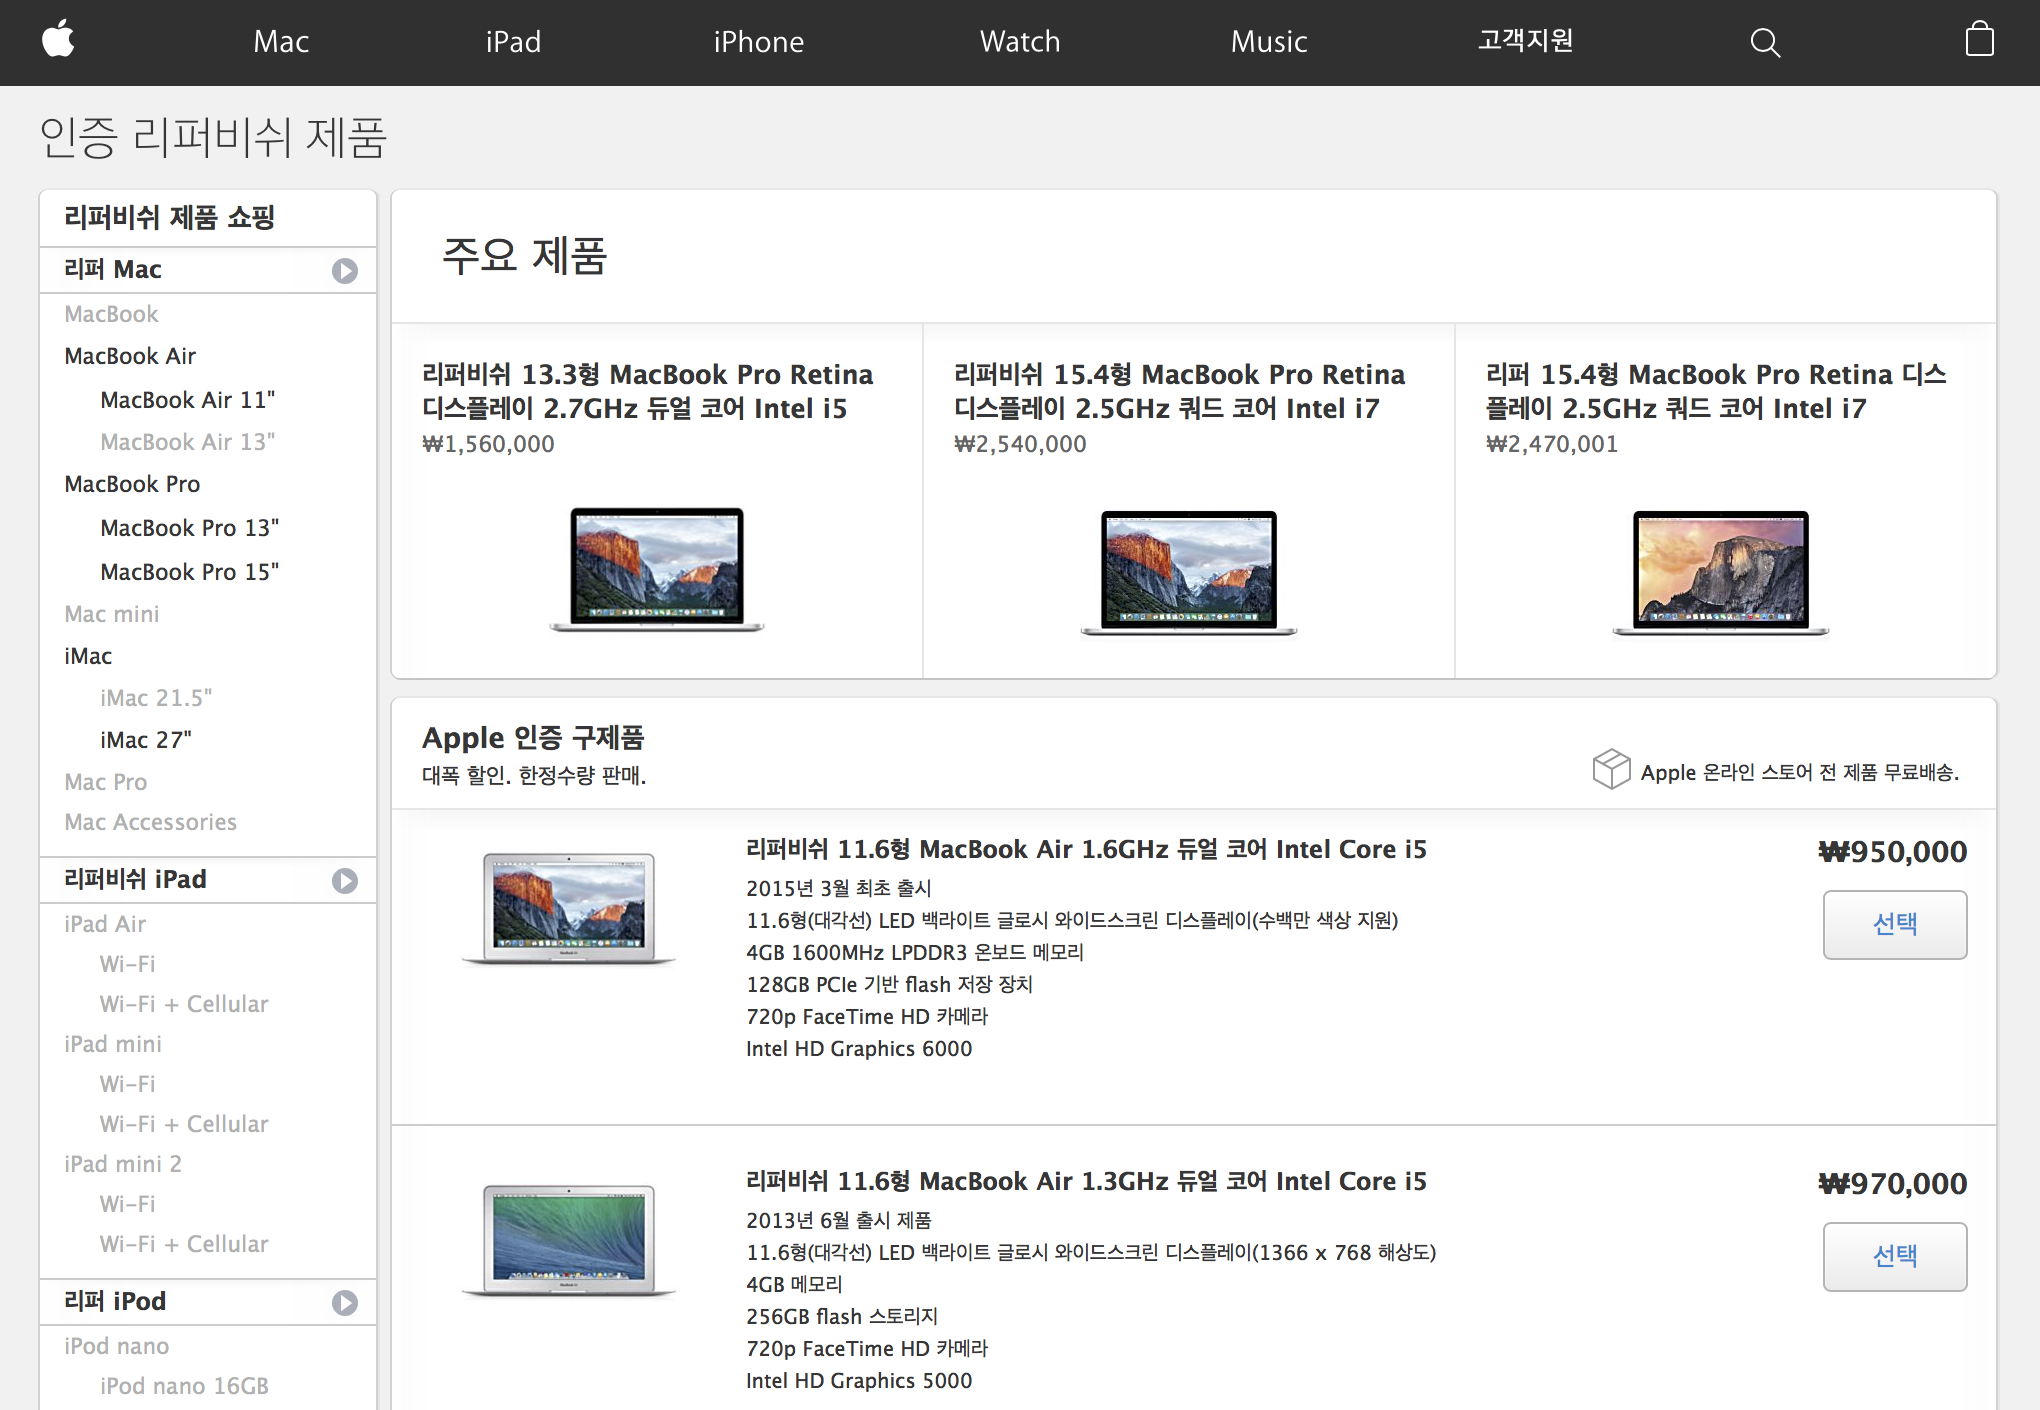The height and width of the screenshot is (1410, 2040).
Task: Click the free shipping box icon
Action: (x=1611, y=769)
